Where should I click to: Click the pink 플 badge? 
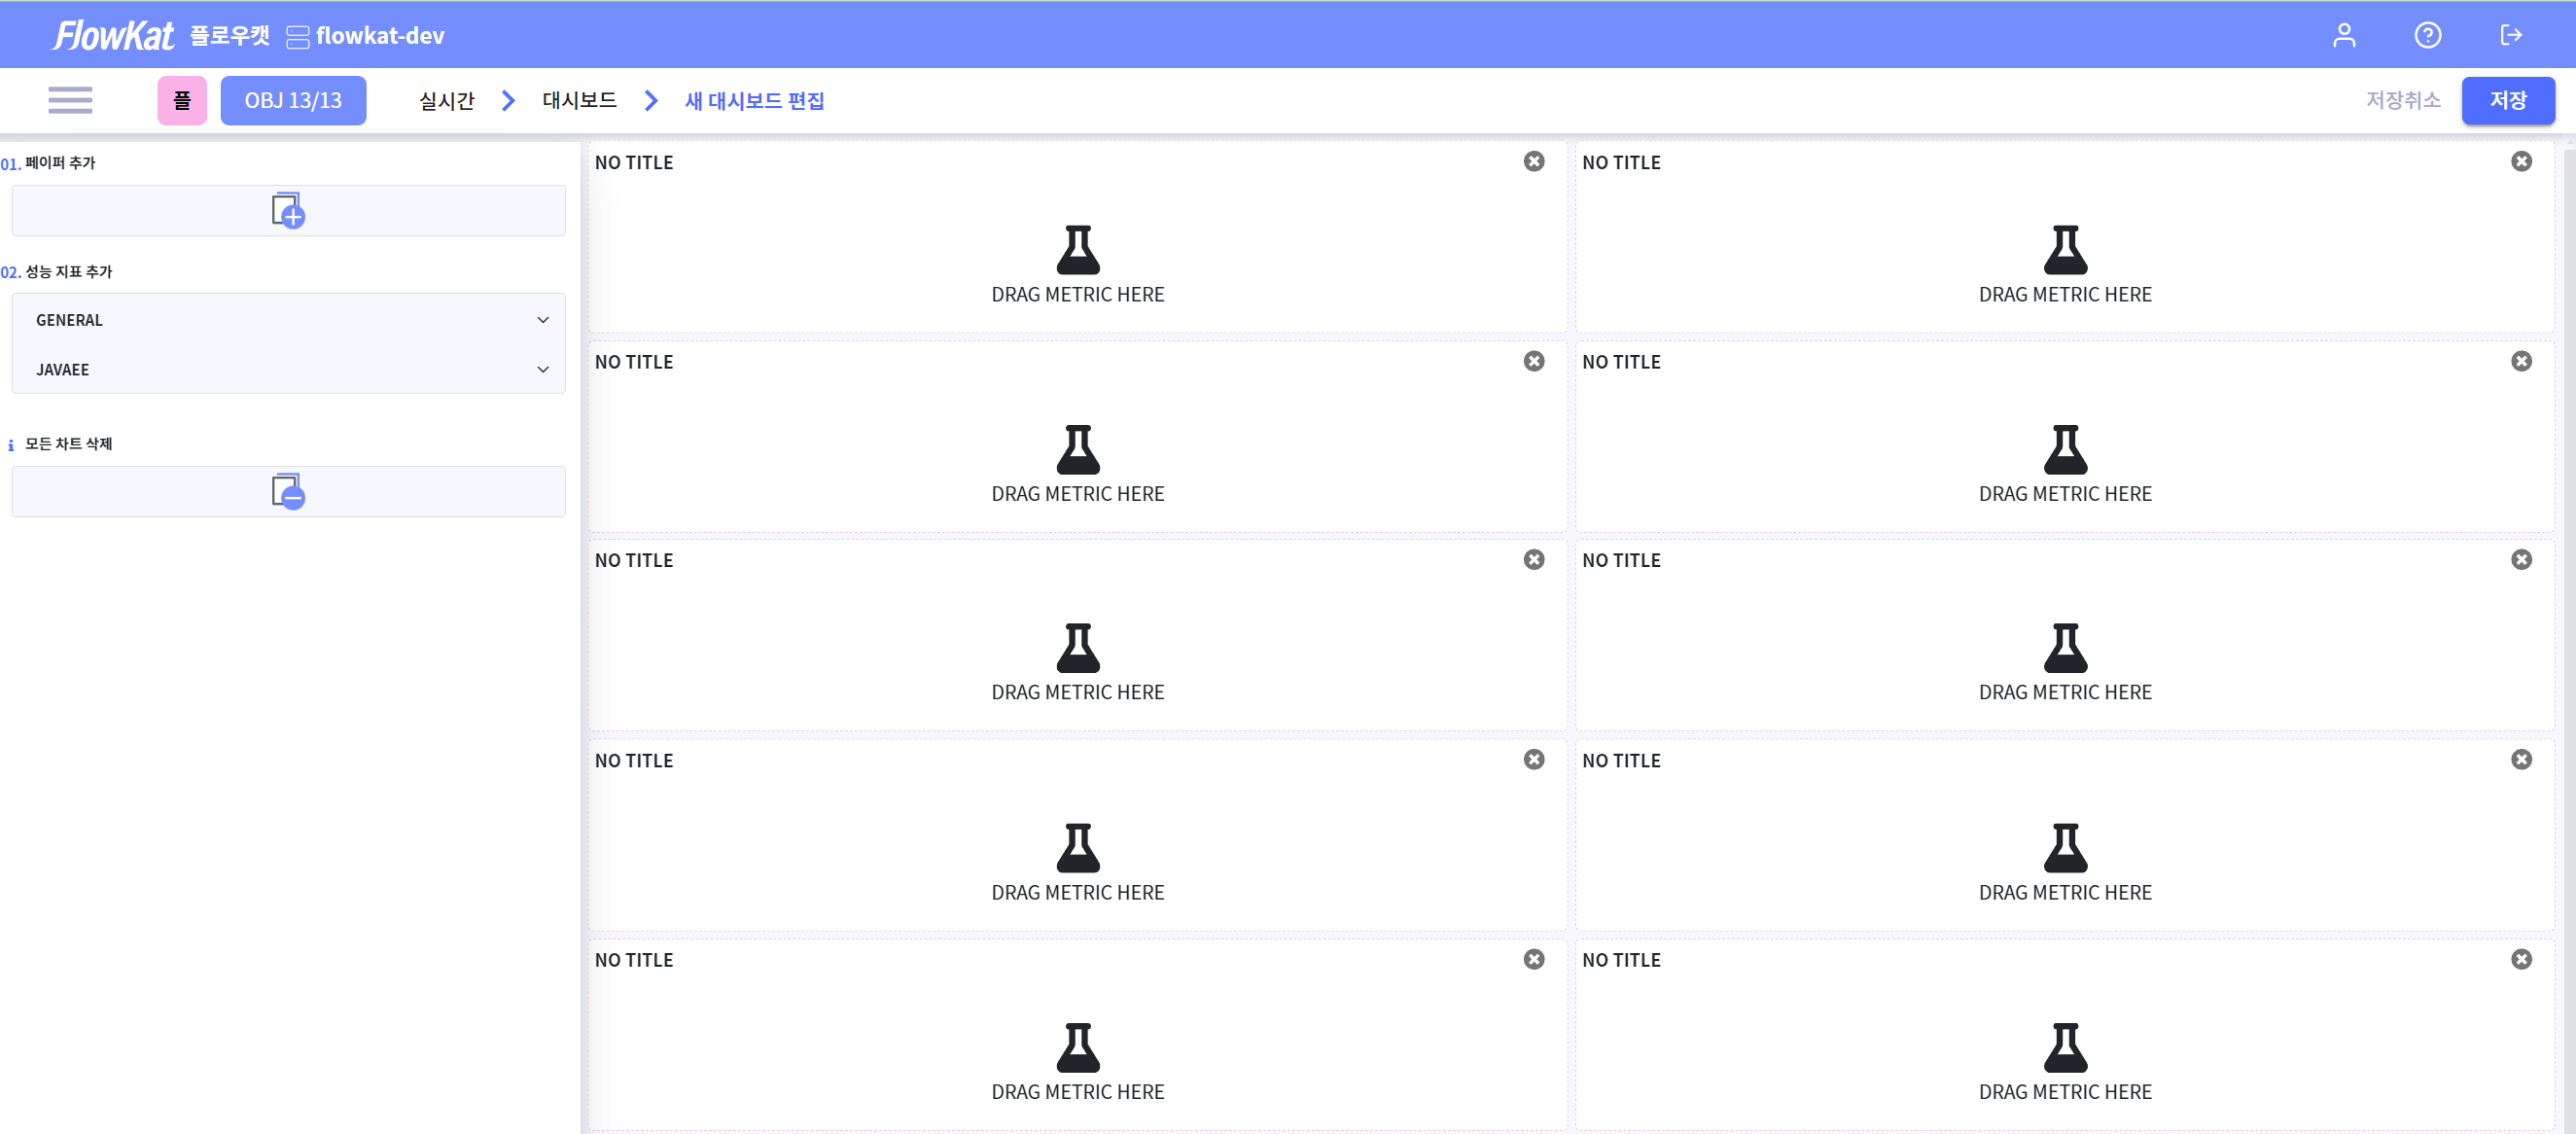(x=182, y=101)
